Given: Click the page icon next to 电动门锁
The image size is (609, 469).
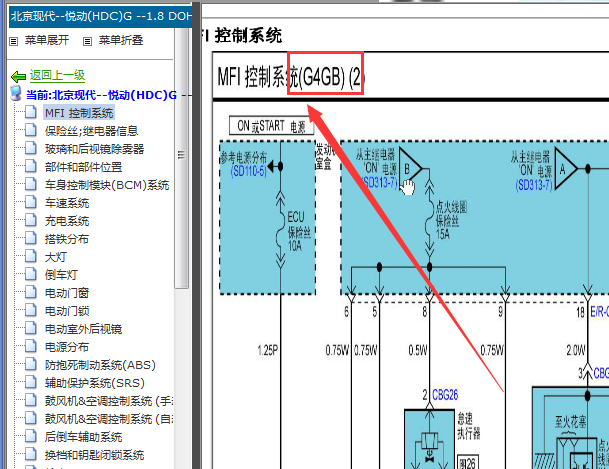Looking at the screenshot, I should click(31, 310).
